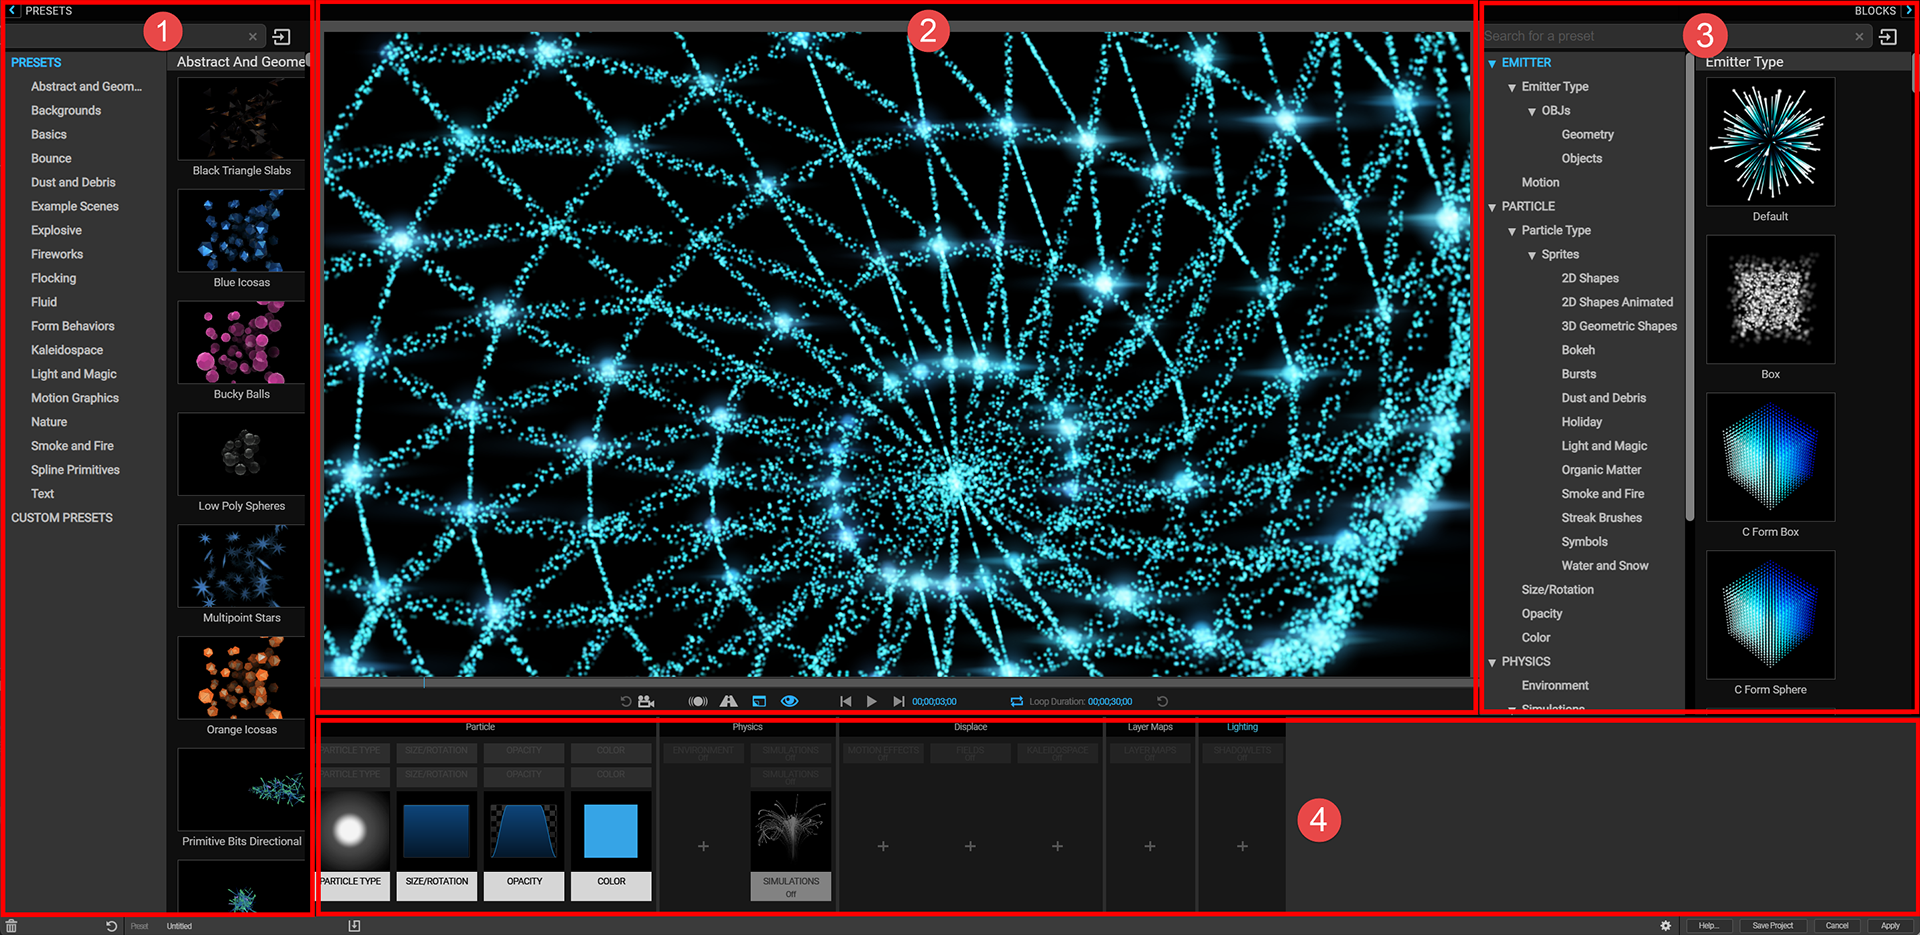
Task: Collapse the Particle Type tree node
Action: point(1512,231)
